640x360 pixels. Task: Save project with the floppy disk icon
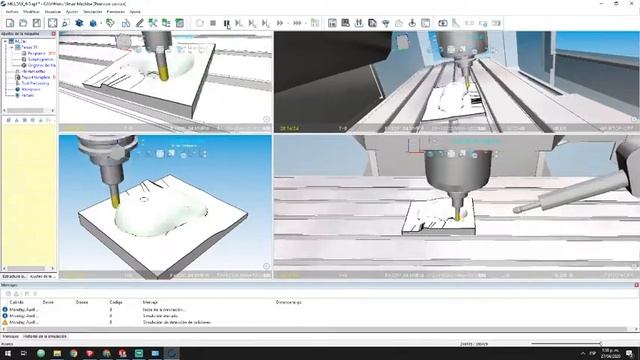tap(37, 23)
